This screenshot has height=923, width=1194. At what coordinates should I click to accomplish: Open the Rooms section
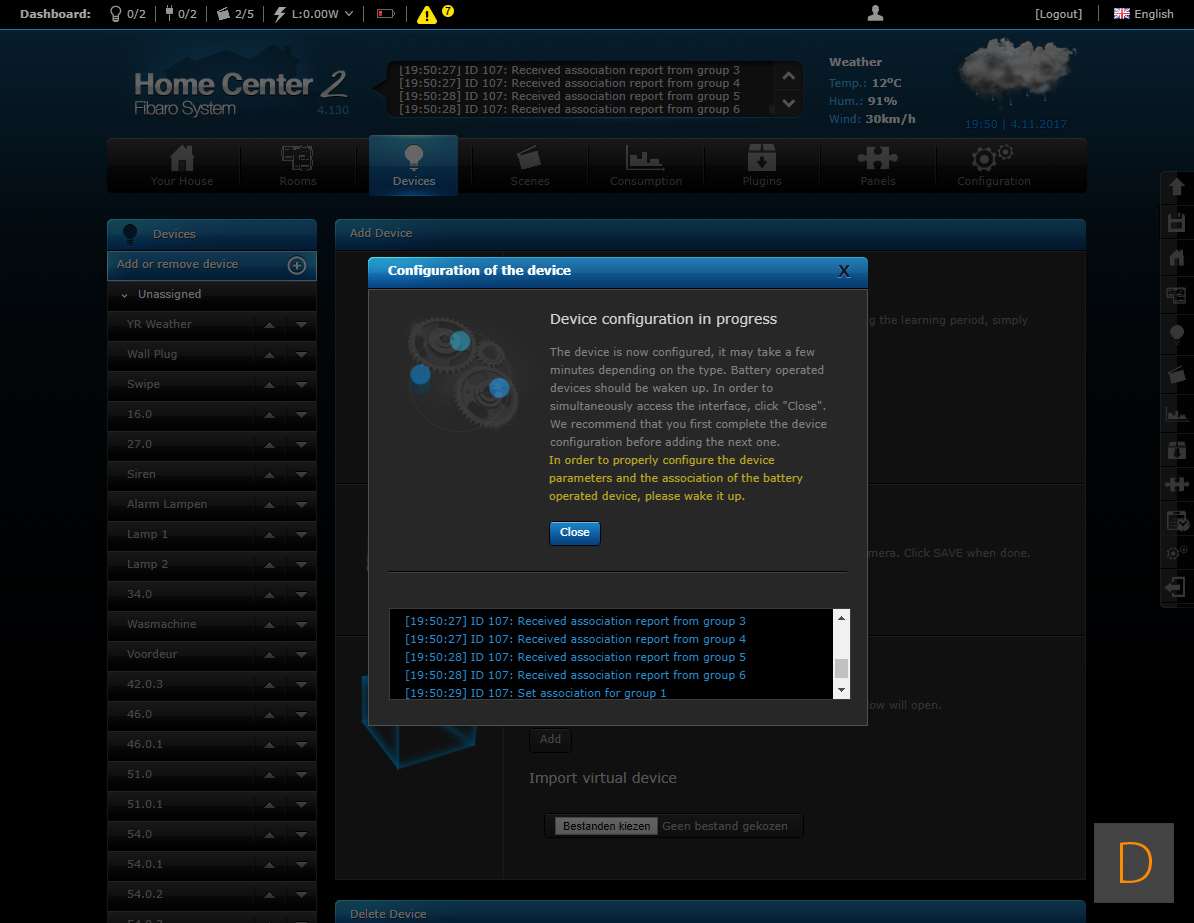point(297,165)
